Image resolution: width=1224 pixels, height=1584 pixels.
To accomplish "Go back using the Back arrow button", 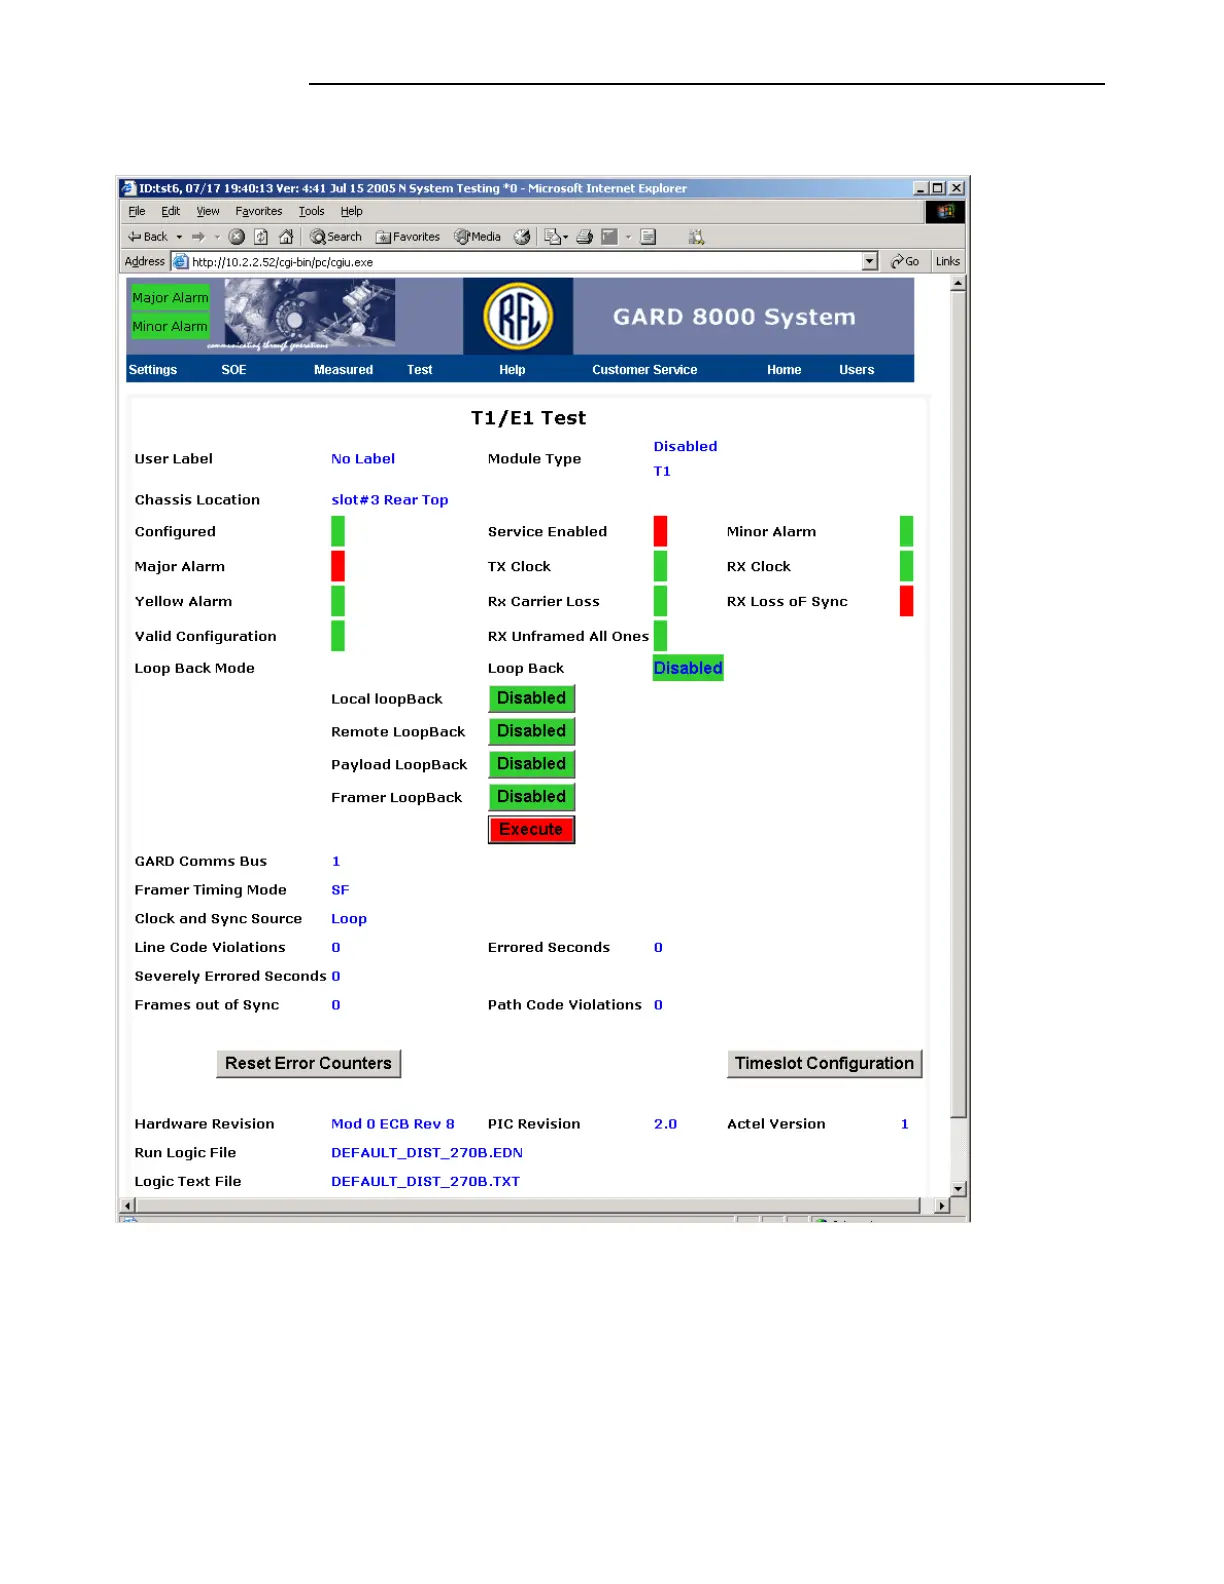I will point(147,237).
